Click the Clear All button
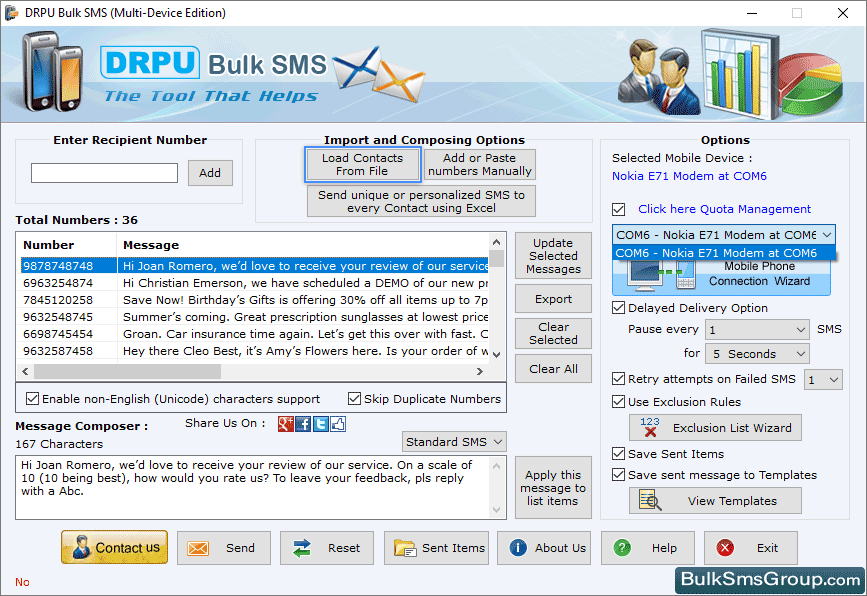This screenshot has height=596, width=867. coord(553,369)
